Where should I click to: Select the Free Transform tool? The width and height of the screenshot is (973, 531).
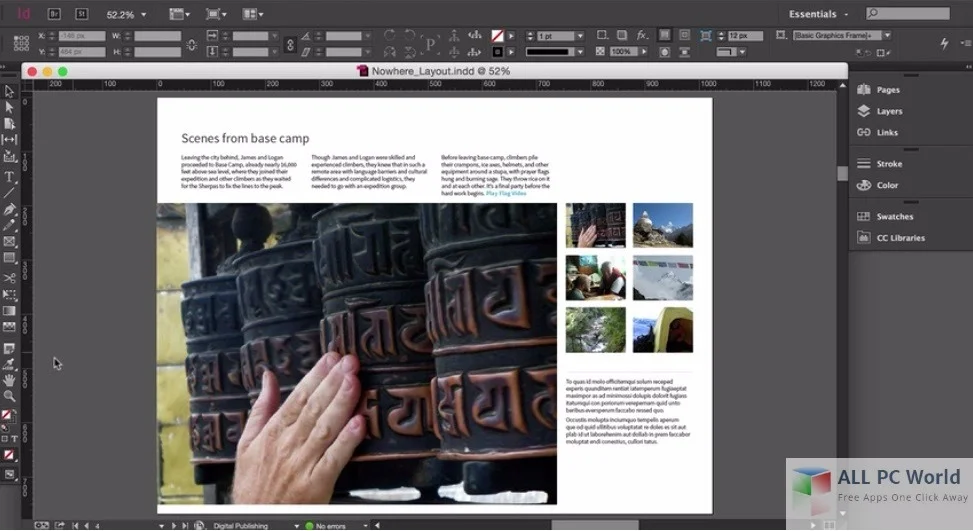click(x=9, y=295)
